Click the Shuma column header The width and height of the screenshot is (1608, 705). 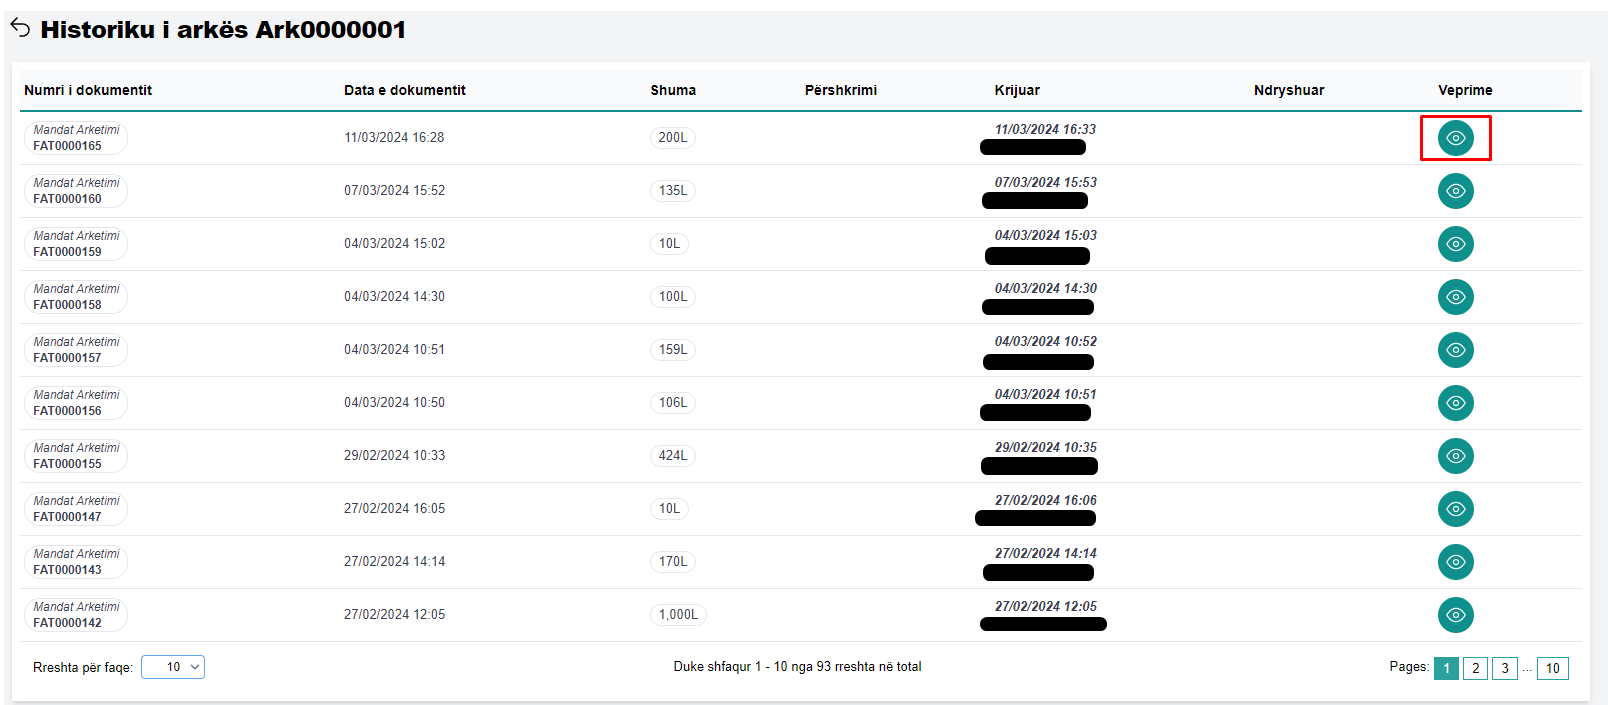673,90
